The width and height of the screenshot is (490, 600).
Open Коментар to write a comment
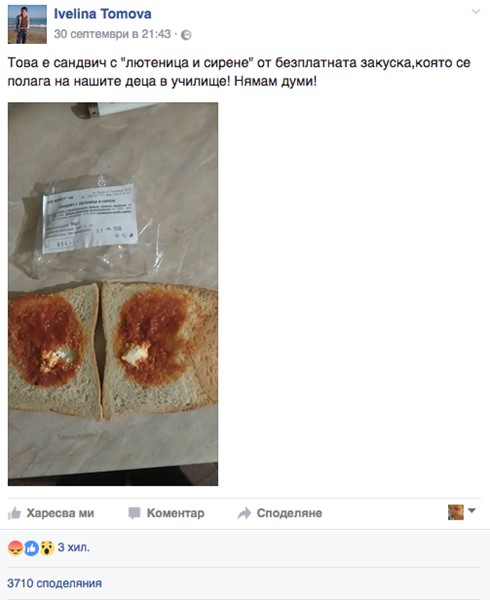point(166,513)
